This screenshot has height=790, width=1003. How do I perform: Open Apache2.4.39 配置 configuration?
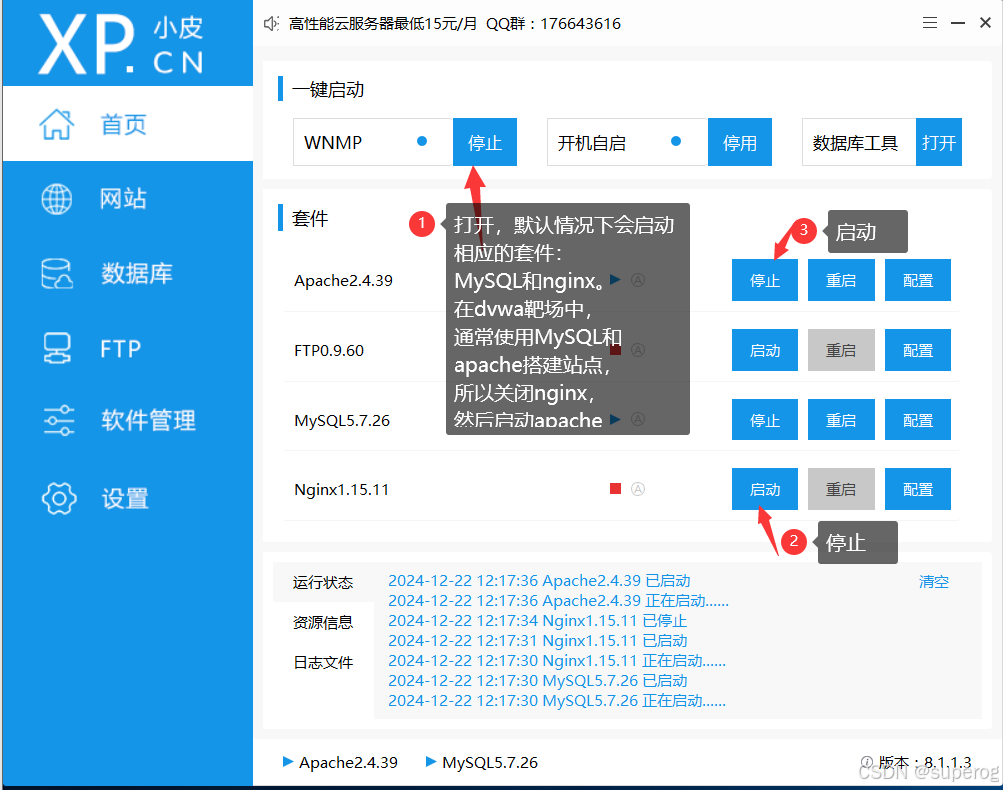click(x=918, y=280)
